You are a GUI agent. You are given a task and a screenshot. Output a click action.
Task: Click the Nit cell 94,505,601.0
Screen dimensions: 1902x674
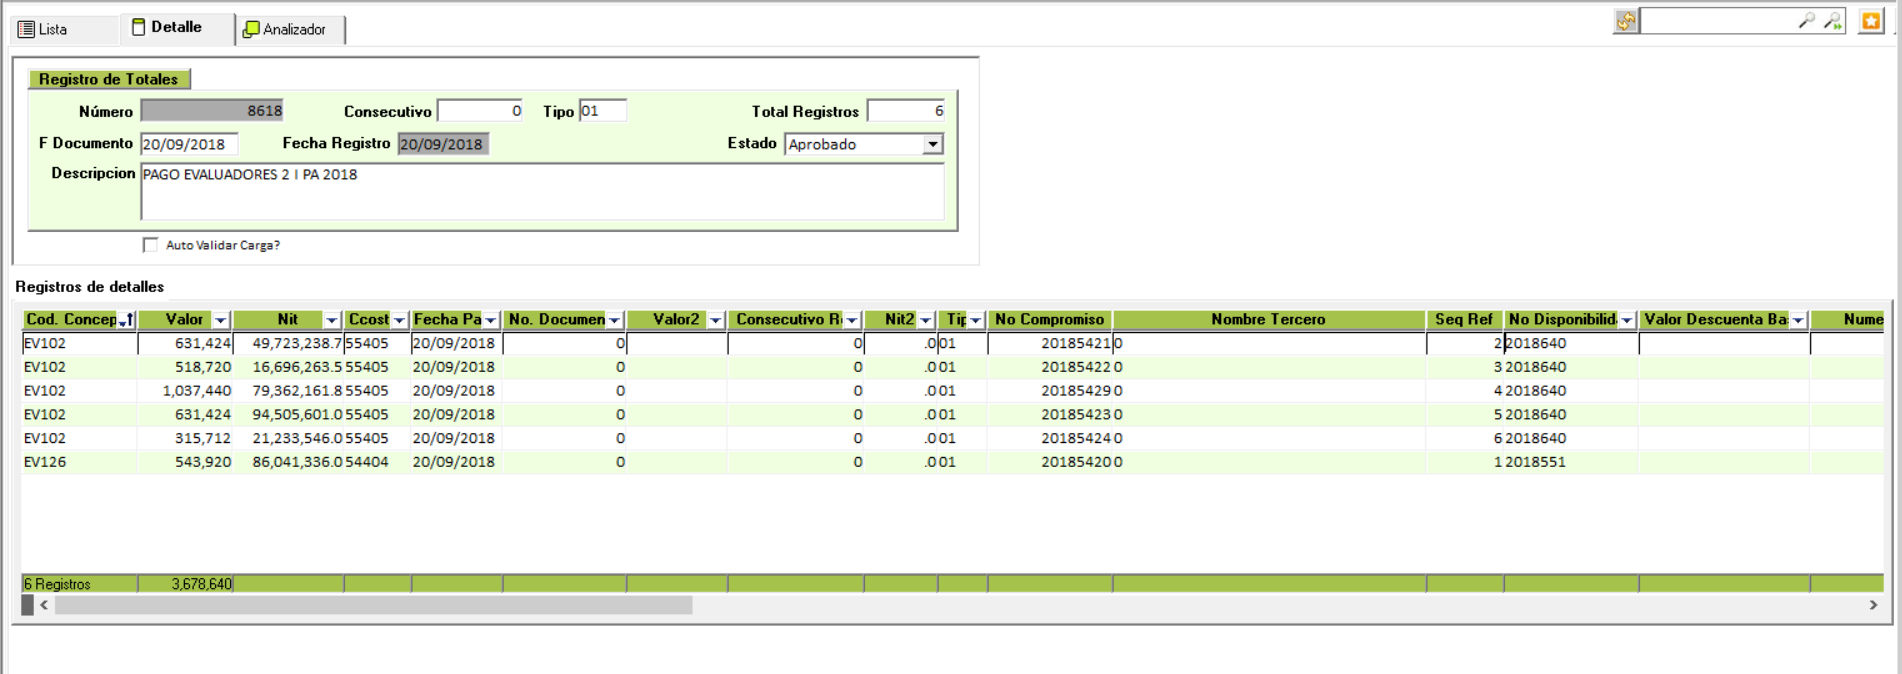[289, 414]
